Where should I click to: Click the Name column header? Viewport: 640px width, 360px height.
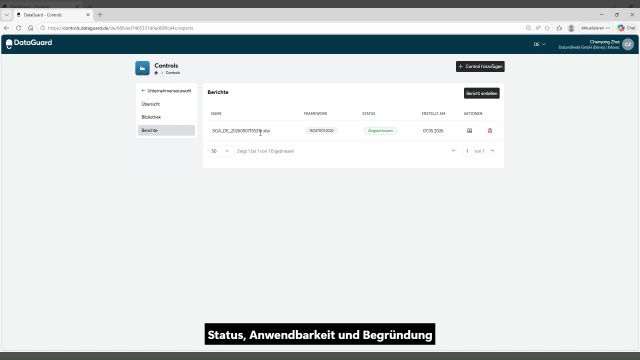point(216,113)
